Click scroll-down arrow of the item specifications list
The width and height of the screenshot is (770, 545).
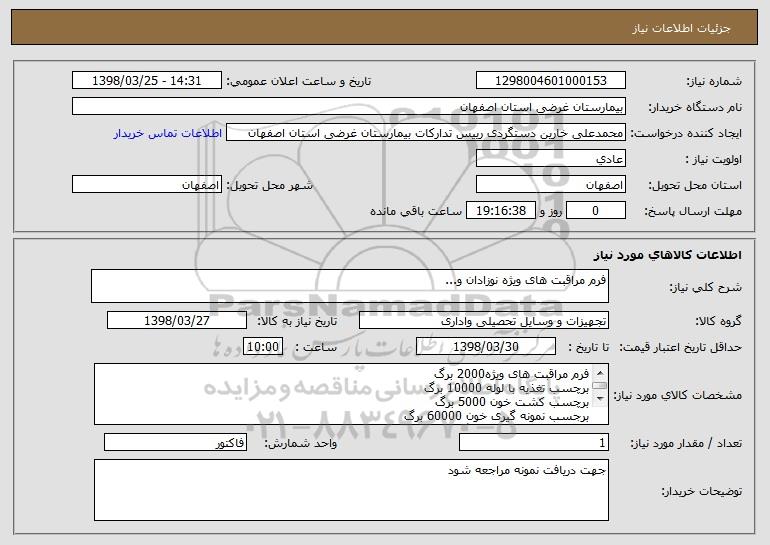600,399
